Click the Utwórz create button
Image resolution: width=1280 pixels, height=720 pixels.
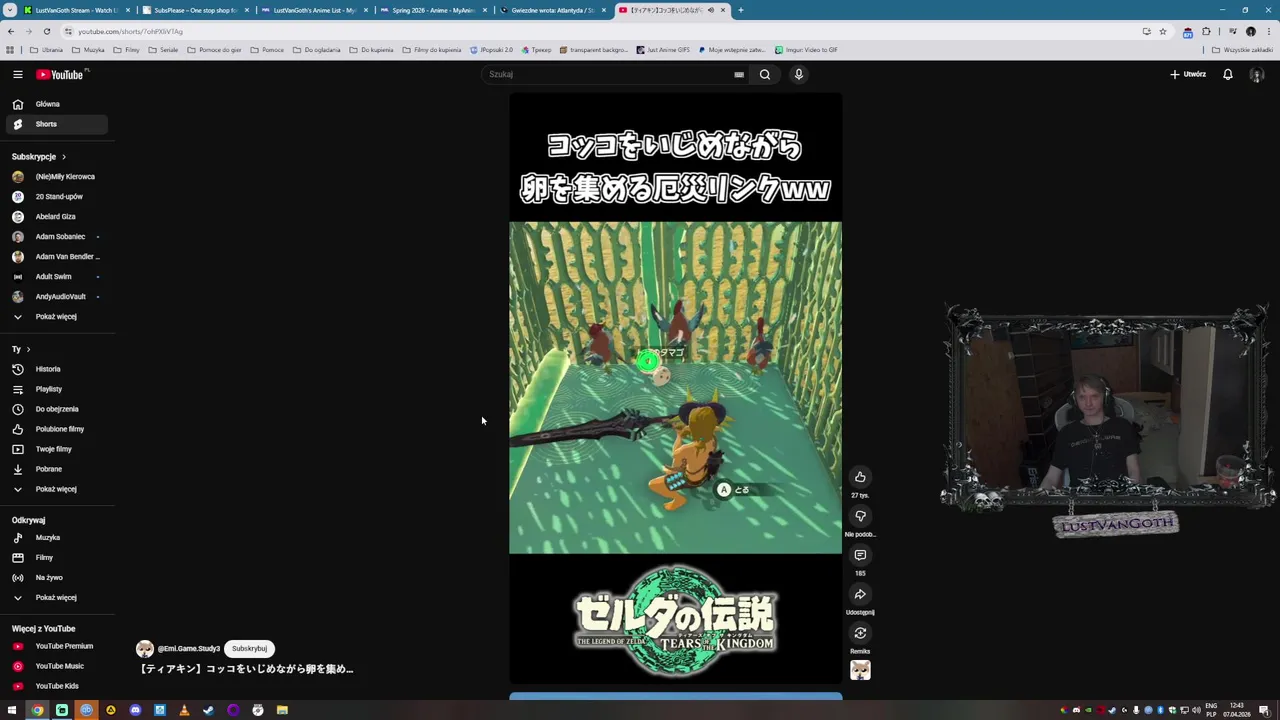(x=1188, y=74)
